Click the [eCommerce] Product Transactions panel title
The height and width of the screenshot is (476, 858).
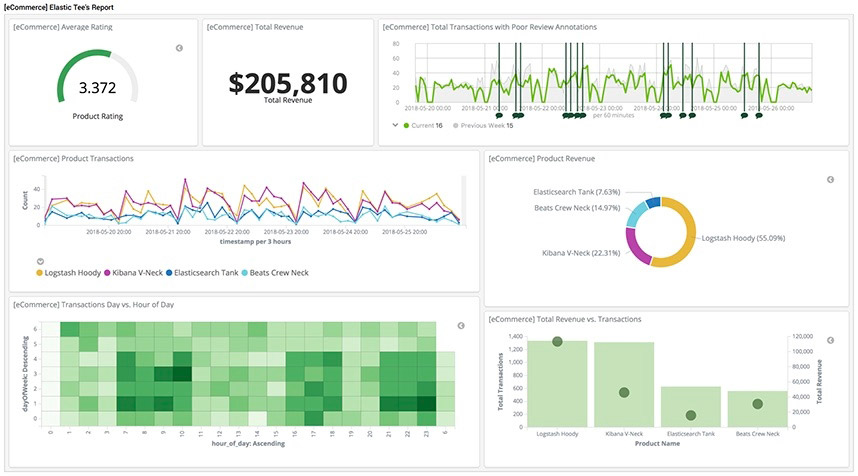point(73,158)
